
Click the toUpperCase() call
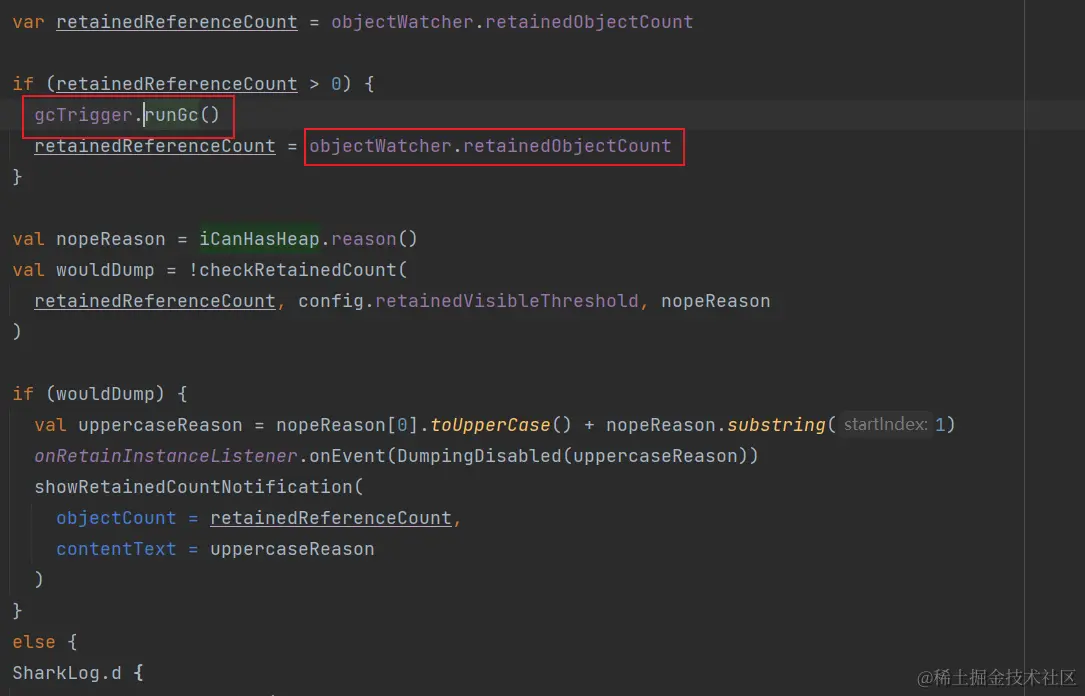click(501, 425)
